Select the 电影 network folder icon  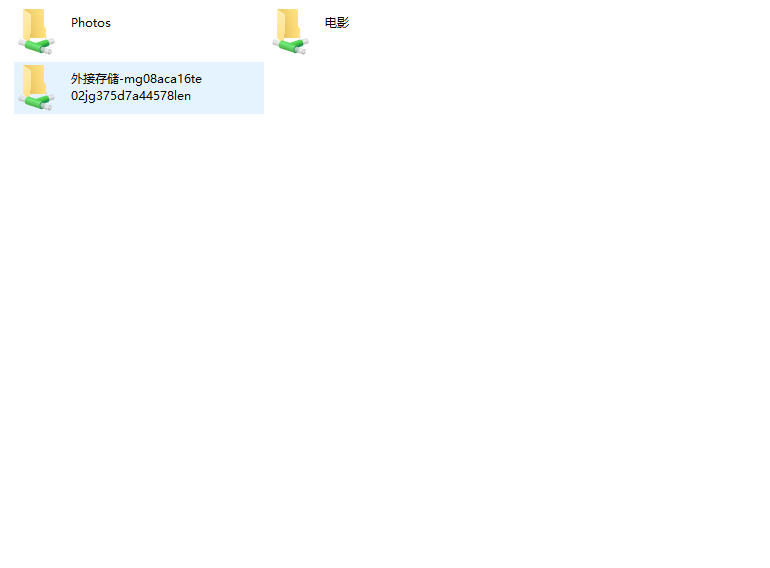[x=290, y=31]
